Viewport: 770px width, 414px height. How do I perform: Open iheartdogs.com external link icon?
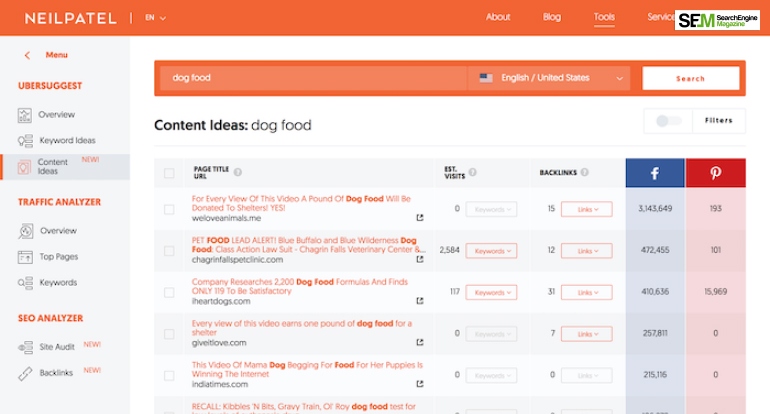coord(420,301)
